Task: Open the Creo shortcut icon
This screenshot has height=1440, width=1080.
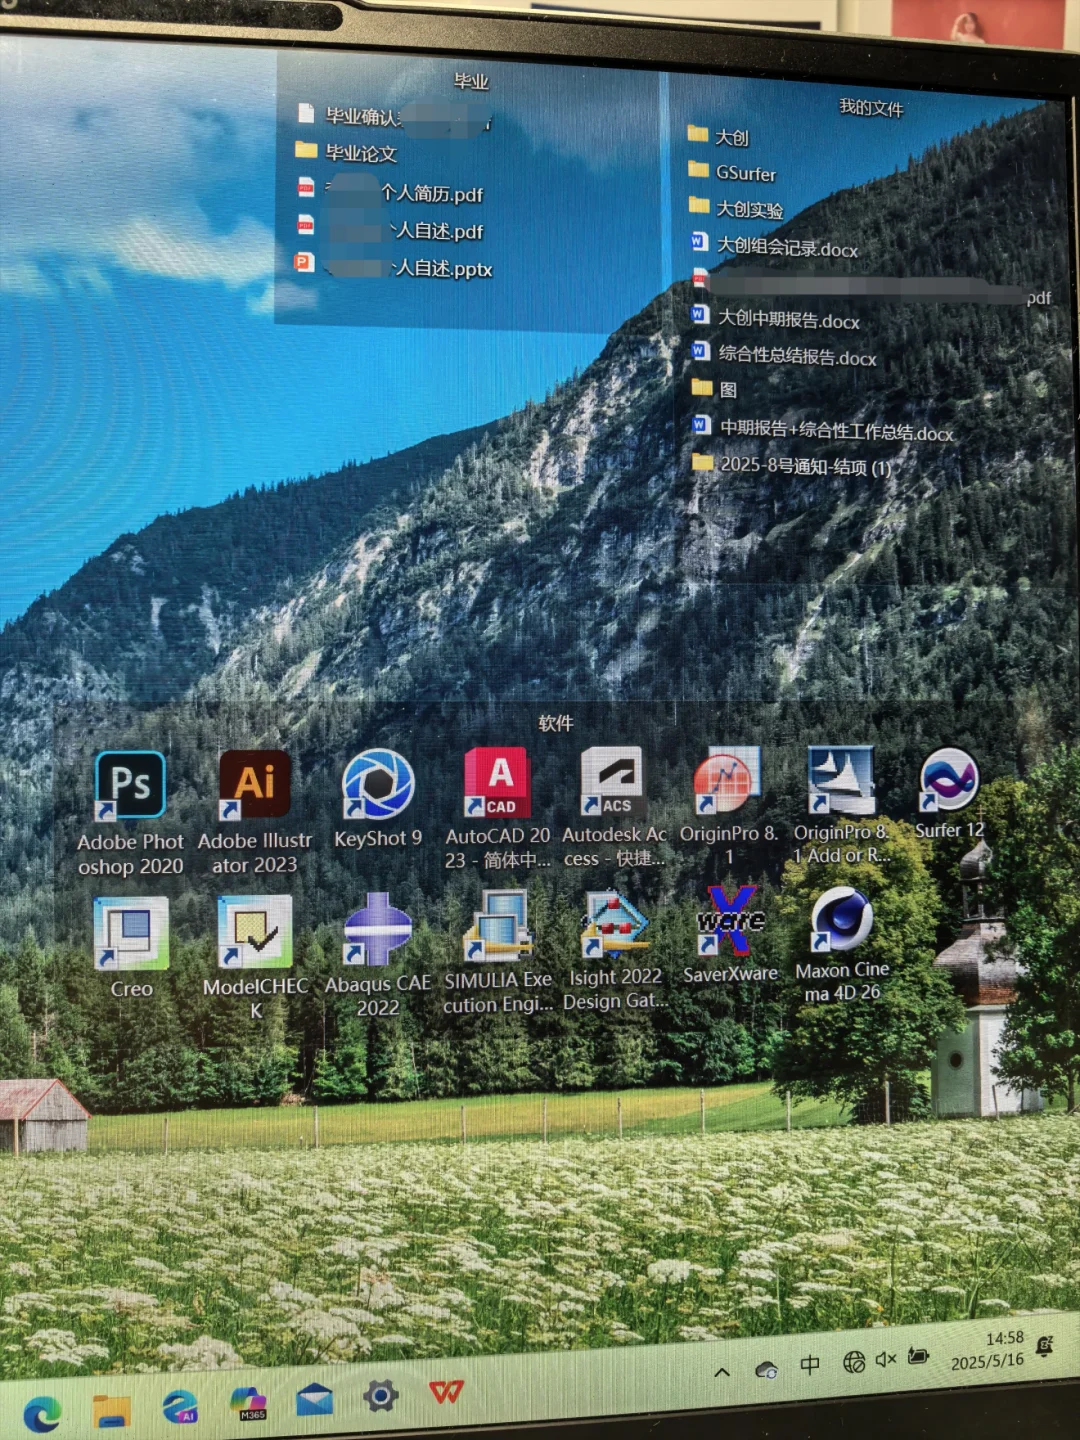Action: point(131,947)
